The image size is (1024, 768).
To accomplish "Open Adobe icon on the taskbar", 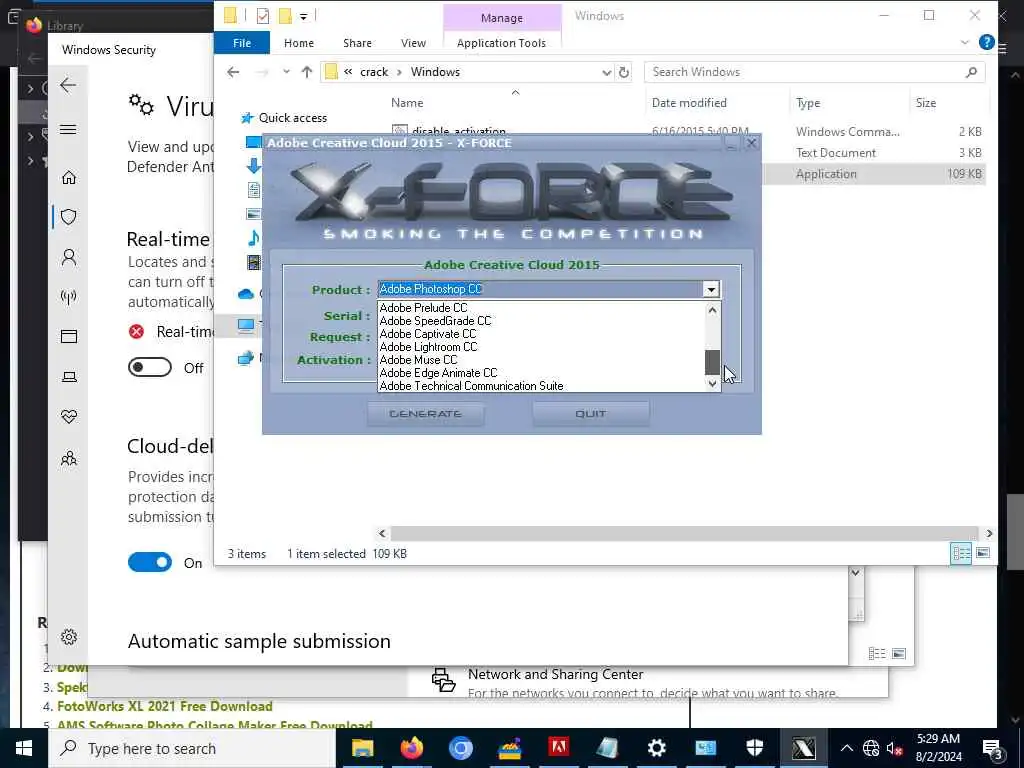I will (x=558, y=748).
